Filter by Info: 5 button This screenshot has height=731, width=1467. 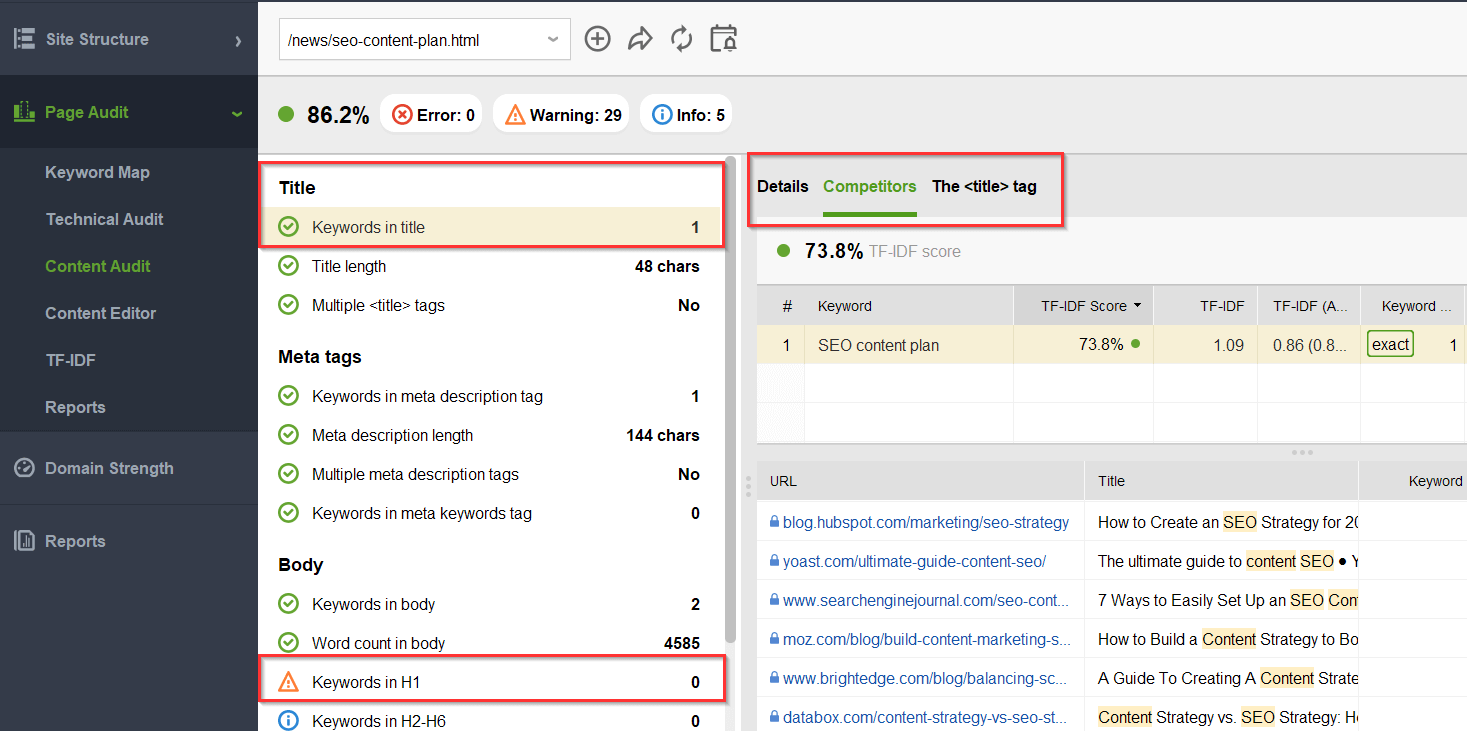687,115
